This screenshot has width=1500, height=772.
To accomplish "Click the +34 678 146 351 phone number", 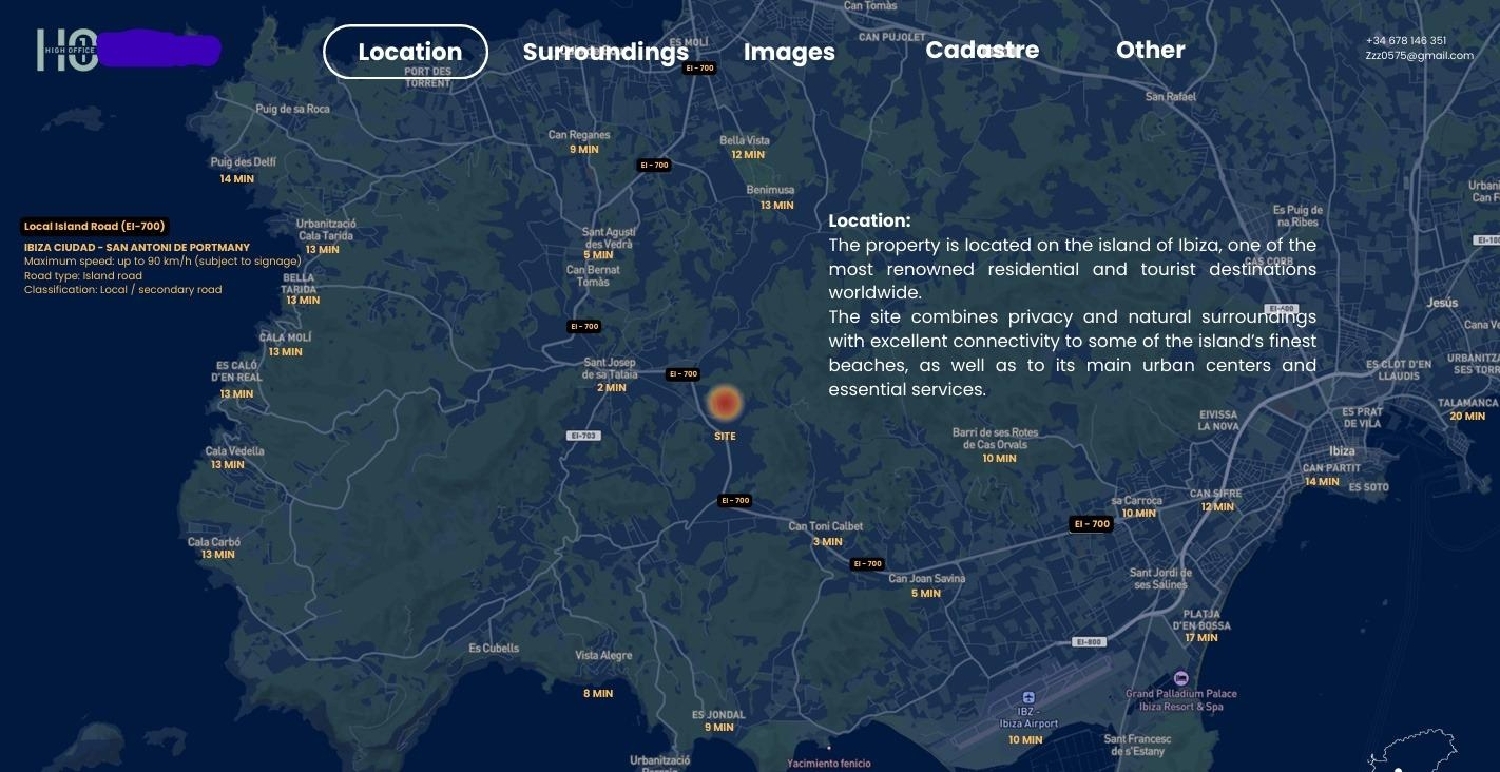I will 1405,40.
